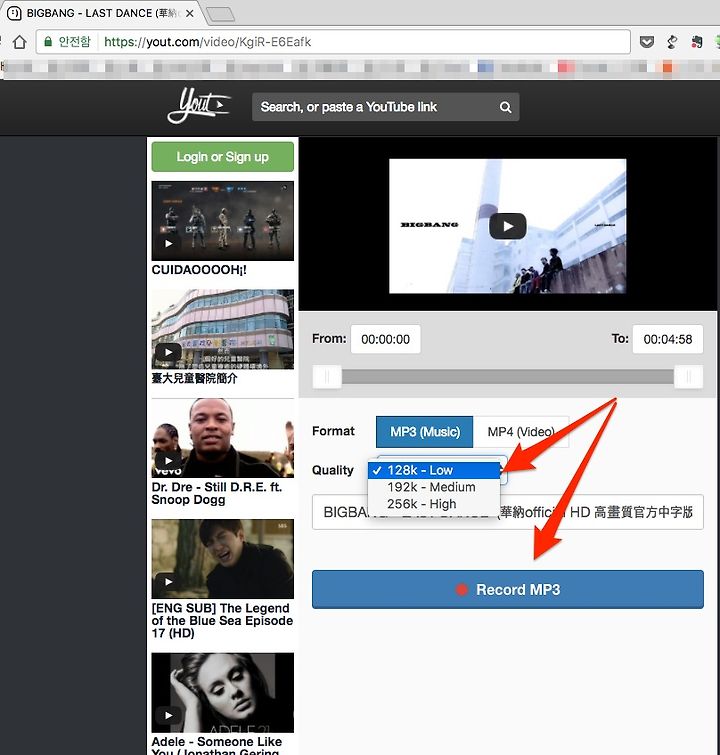
Task: Click the left trim slider handle
Action: click(x=327, y=377)
